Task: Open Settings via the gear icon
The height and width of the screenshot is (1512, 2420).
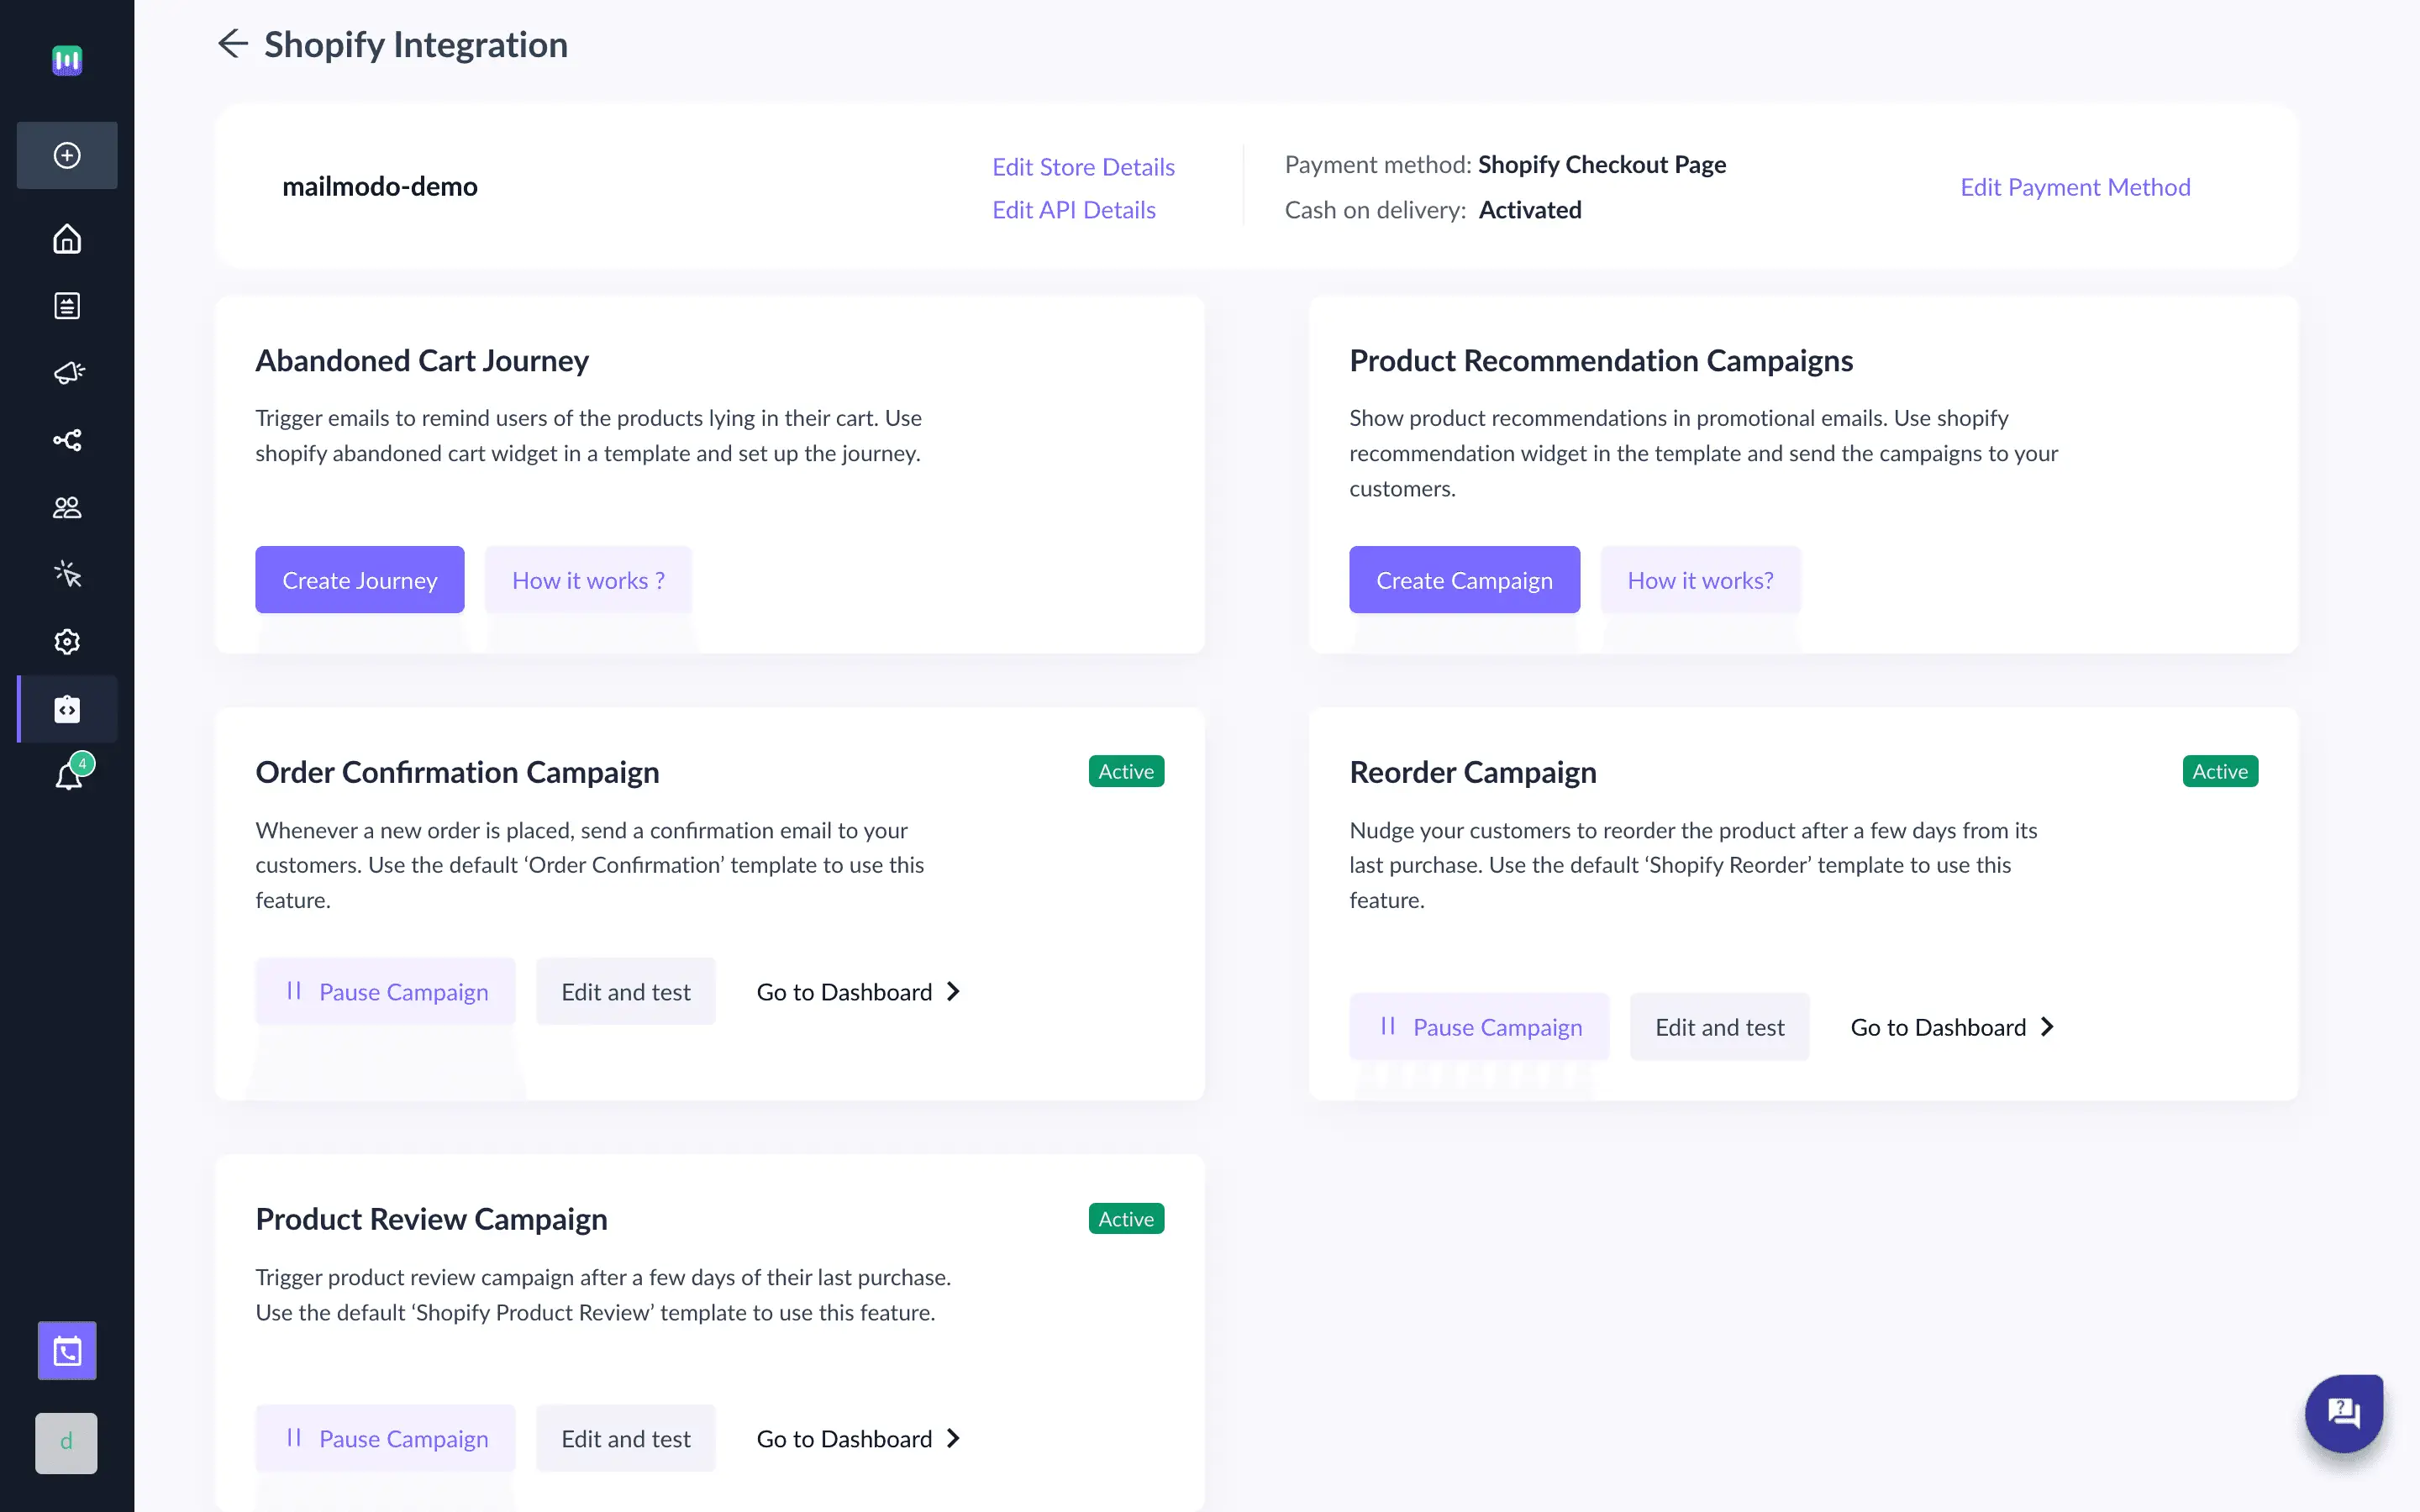Action: click(66, 641)
